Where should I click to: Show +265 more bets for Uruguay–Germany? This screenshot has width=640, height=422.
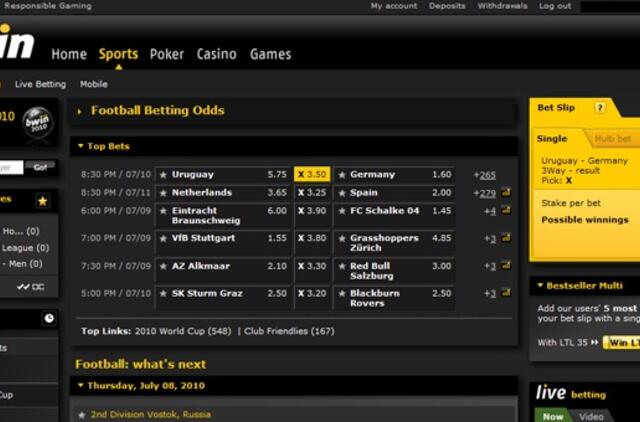[x=485, y=175]
